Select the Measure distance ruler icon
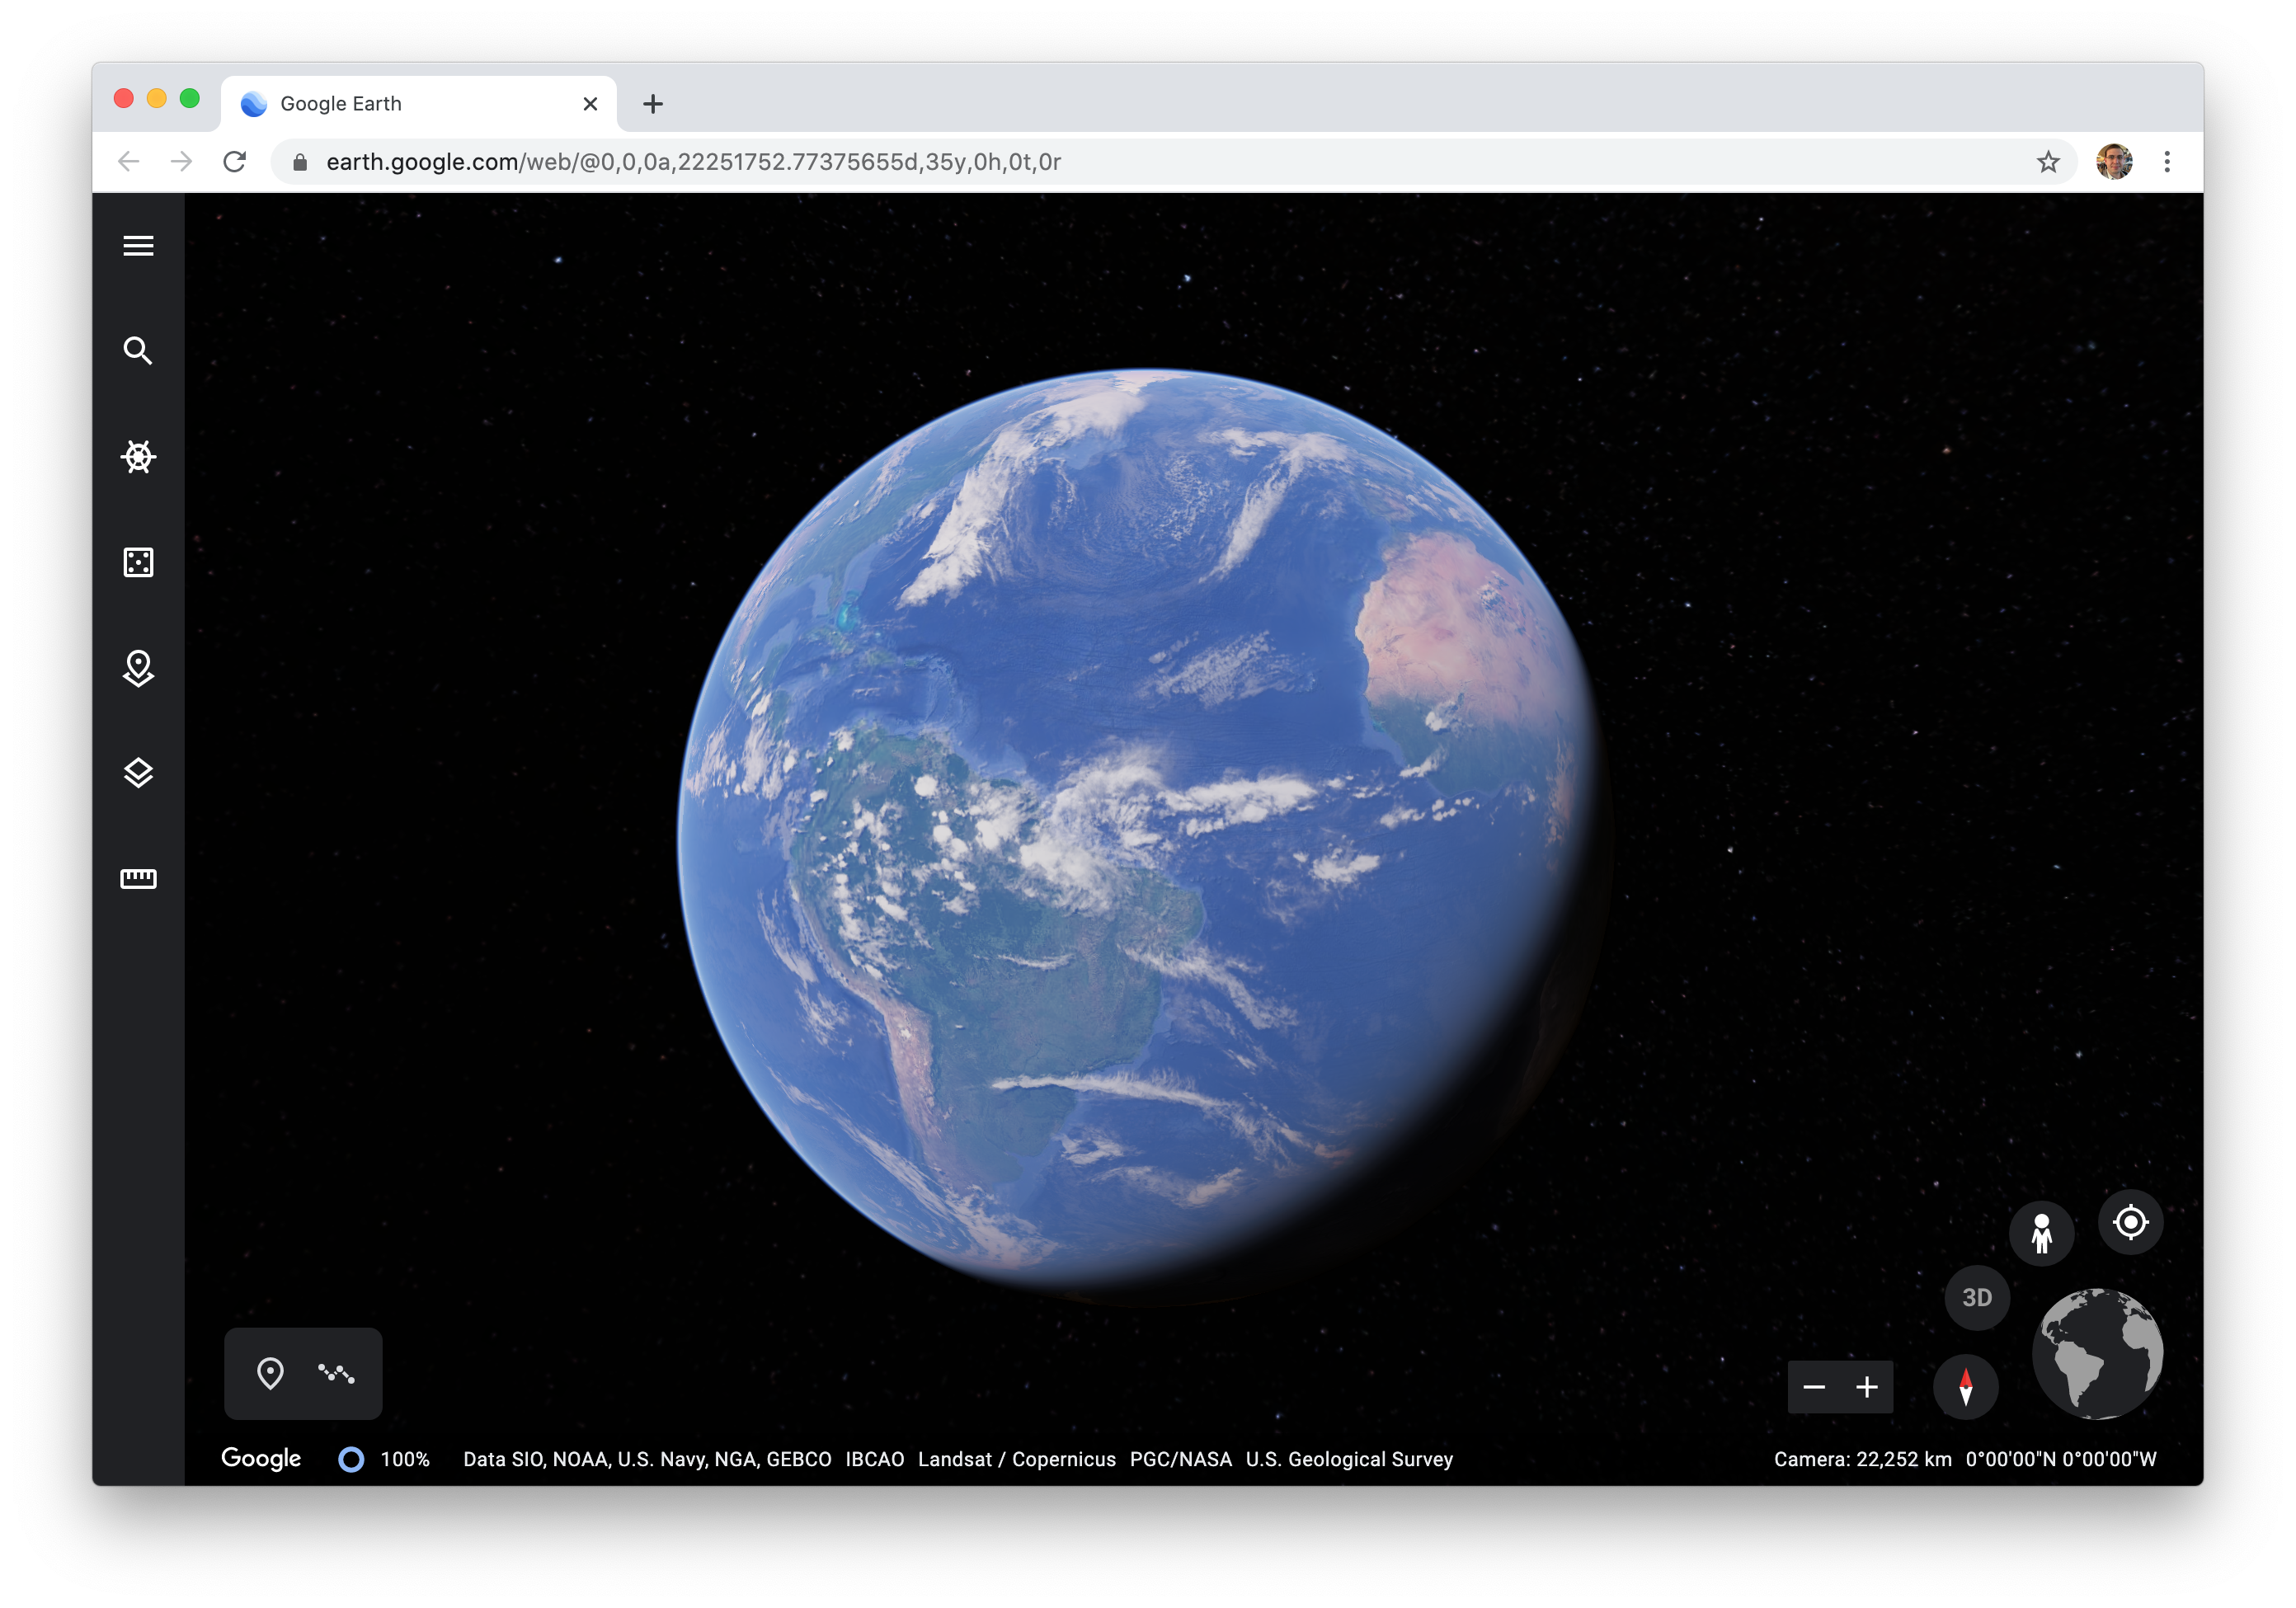Image resolution: width=2296 pixels, height=1608 pixels. (138, 877)
